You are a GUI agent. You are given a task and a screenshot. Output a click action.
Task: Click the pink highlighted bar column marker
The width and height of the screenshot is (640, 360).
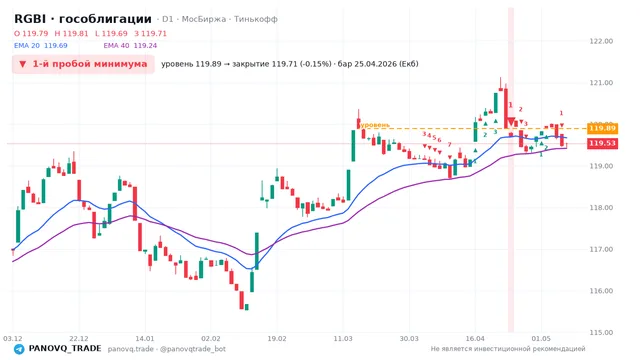[x=511, y=170]
